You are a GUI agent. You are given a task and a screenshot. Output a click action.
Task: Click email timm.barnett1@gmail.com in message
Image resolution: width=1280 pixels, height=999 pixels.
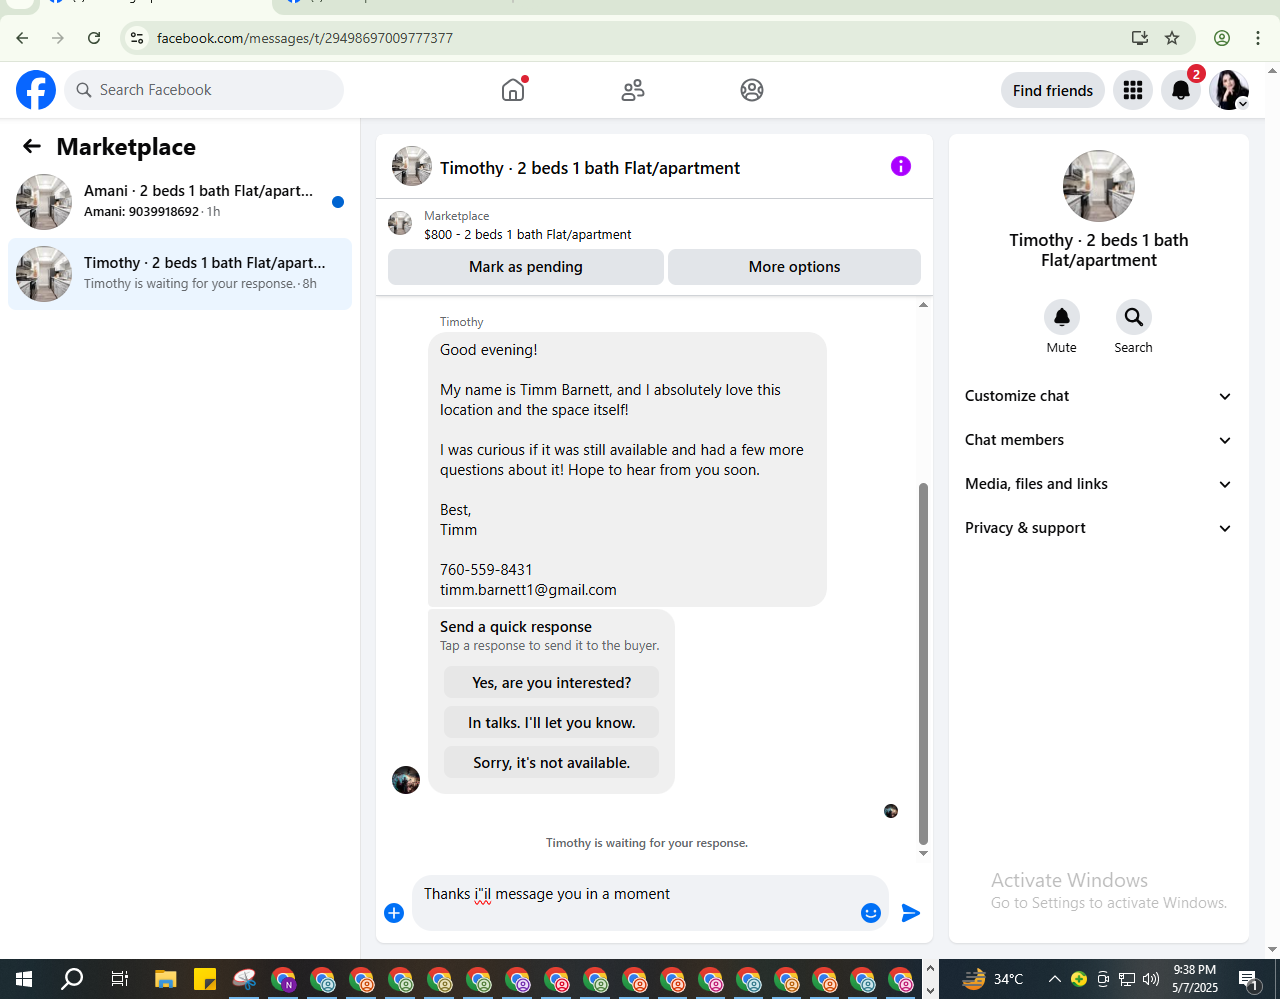pyautogui.click(x=528, y=590)
